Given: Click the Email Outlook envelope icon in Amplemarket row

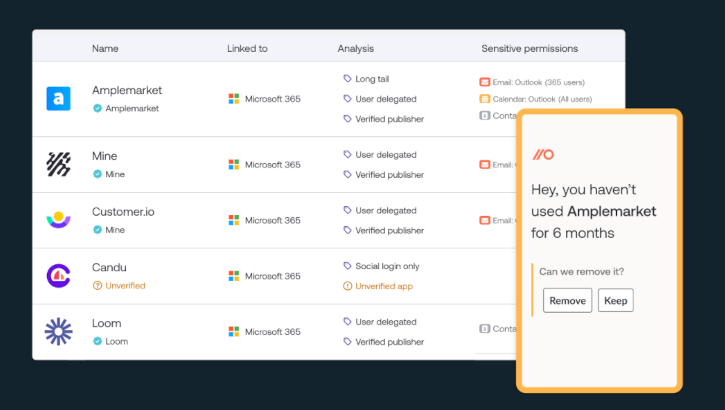Looking at the screenshot, I should [485, 82].
